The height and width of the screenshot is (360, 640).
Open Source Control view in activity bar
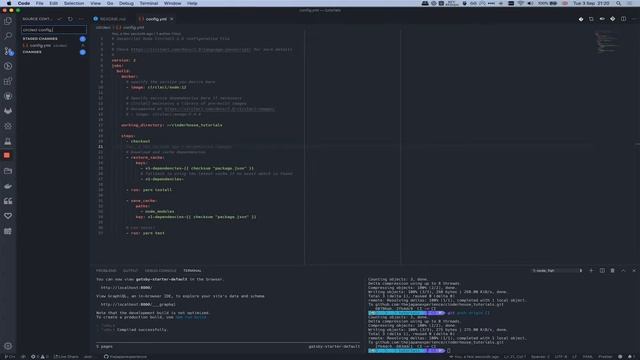point(8,51)
